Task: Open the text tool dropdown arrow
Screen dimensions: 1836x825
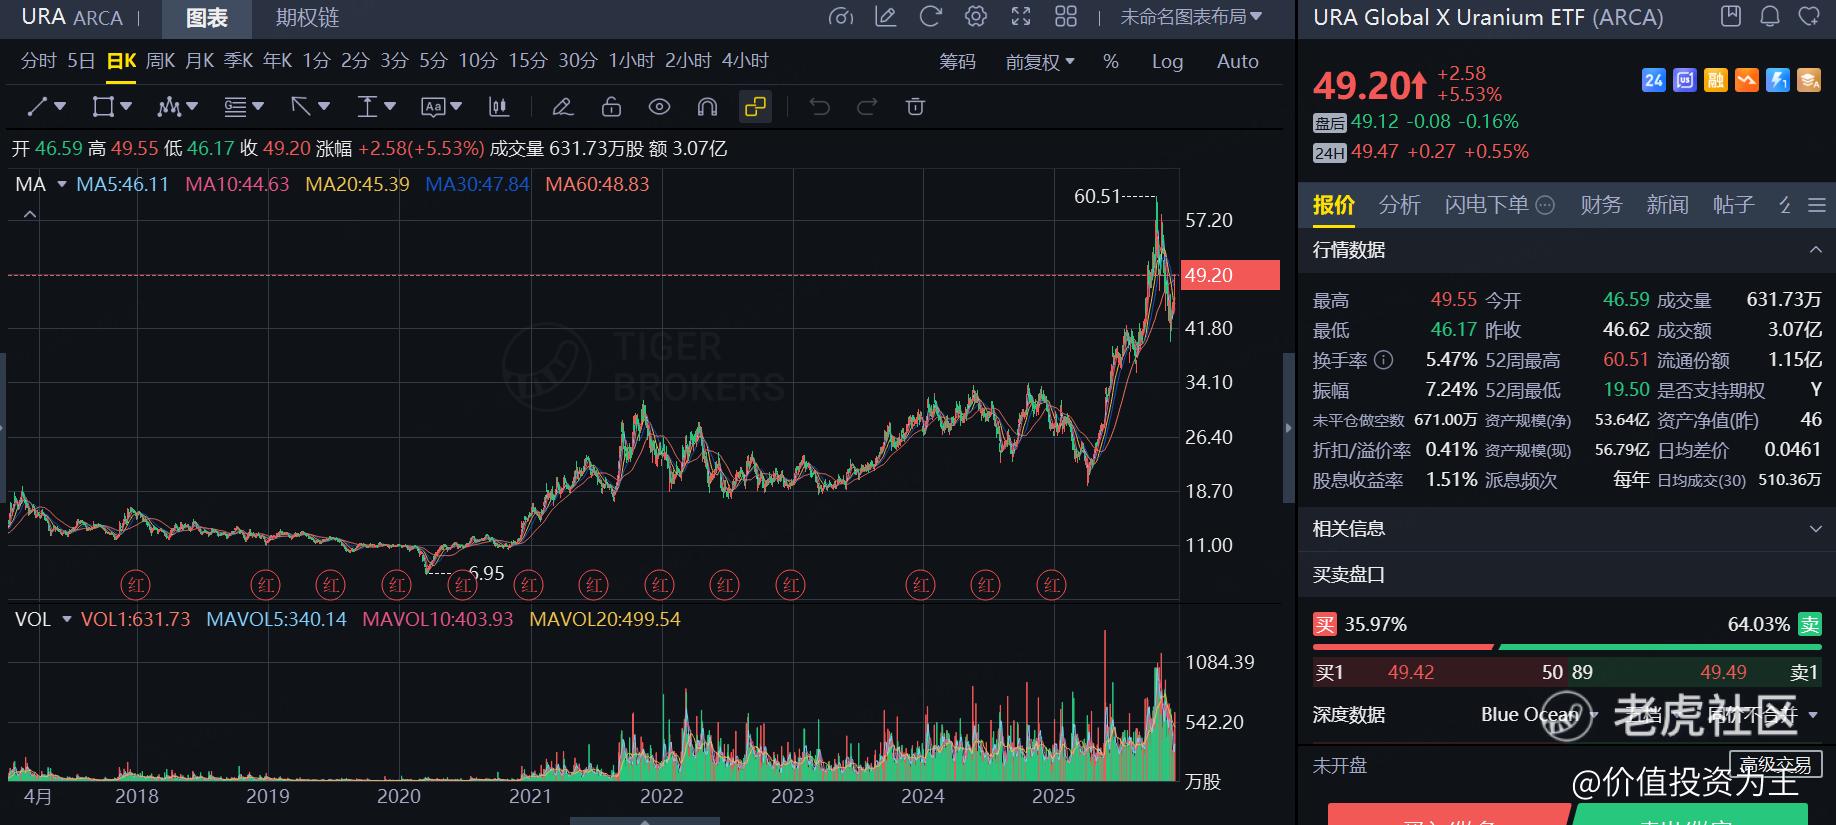Action: 456,106
